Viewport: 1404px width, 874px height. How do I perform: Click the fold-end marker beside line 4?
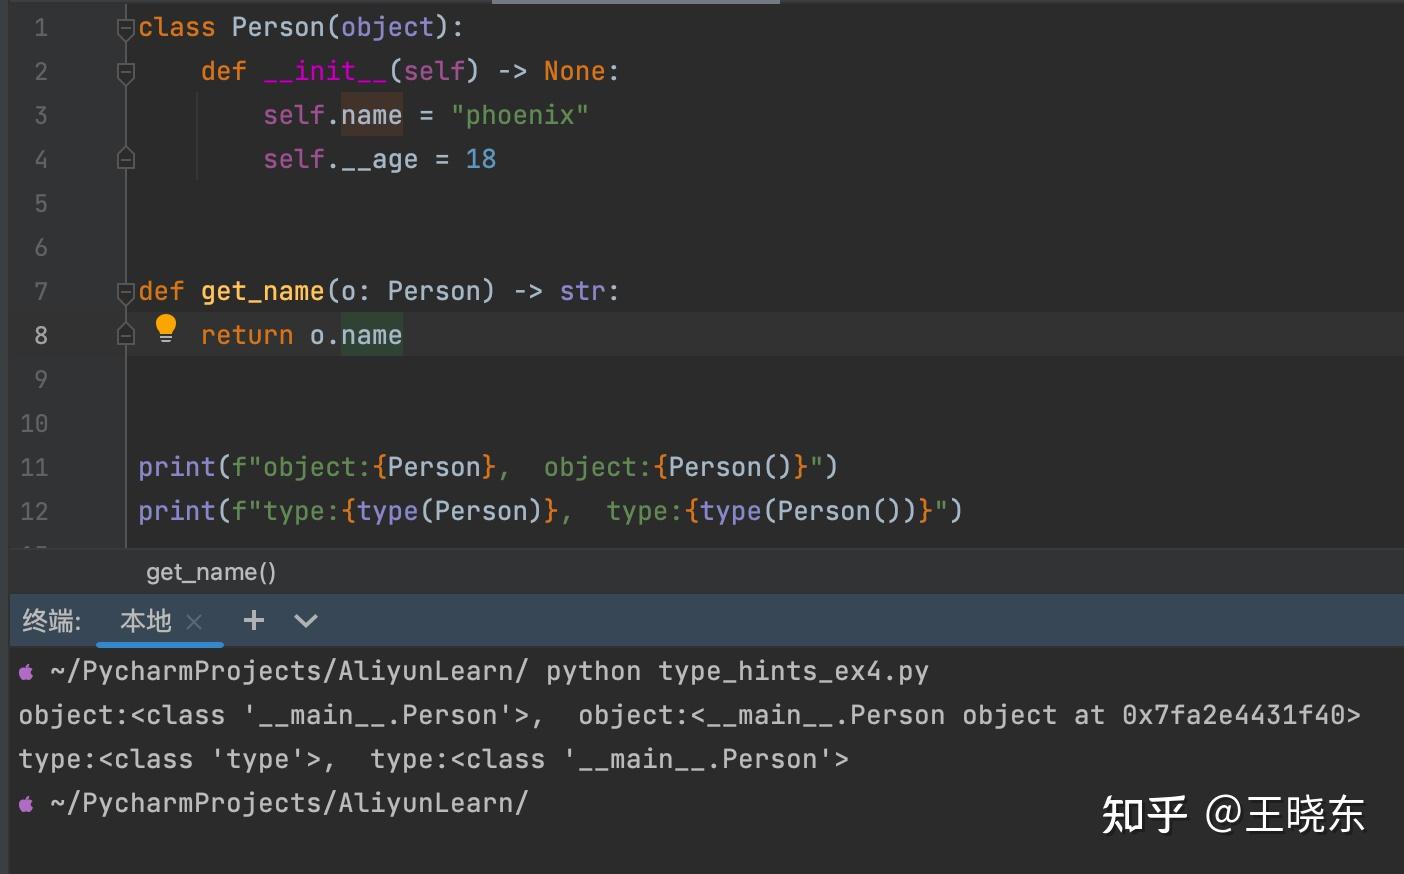coord(125,158)
